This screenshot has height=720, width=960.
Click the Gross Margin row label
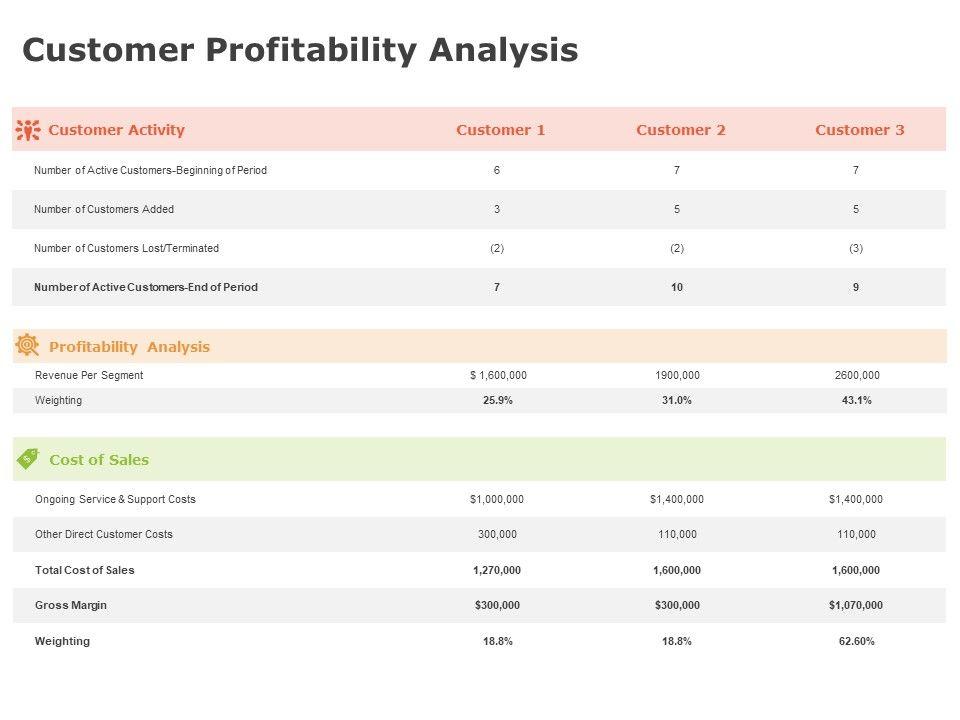click(x=71, y=605)
